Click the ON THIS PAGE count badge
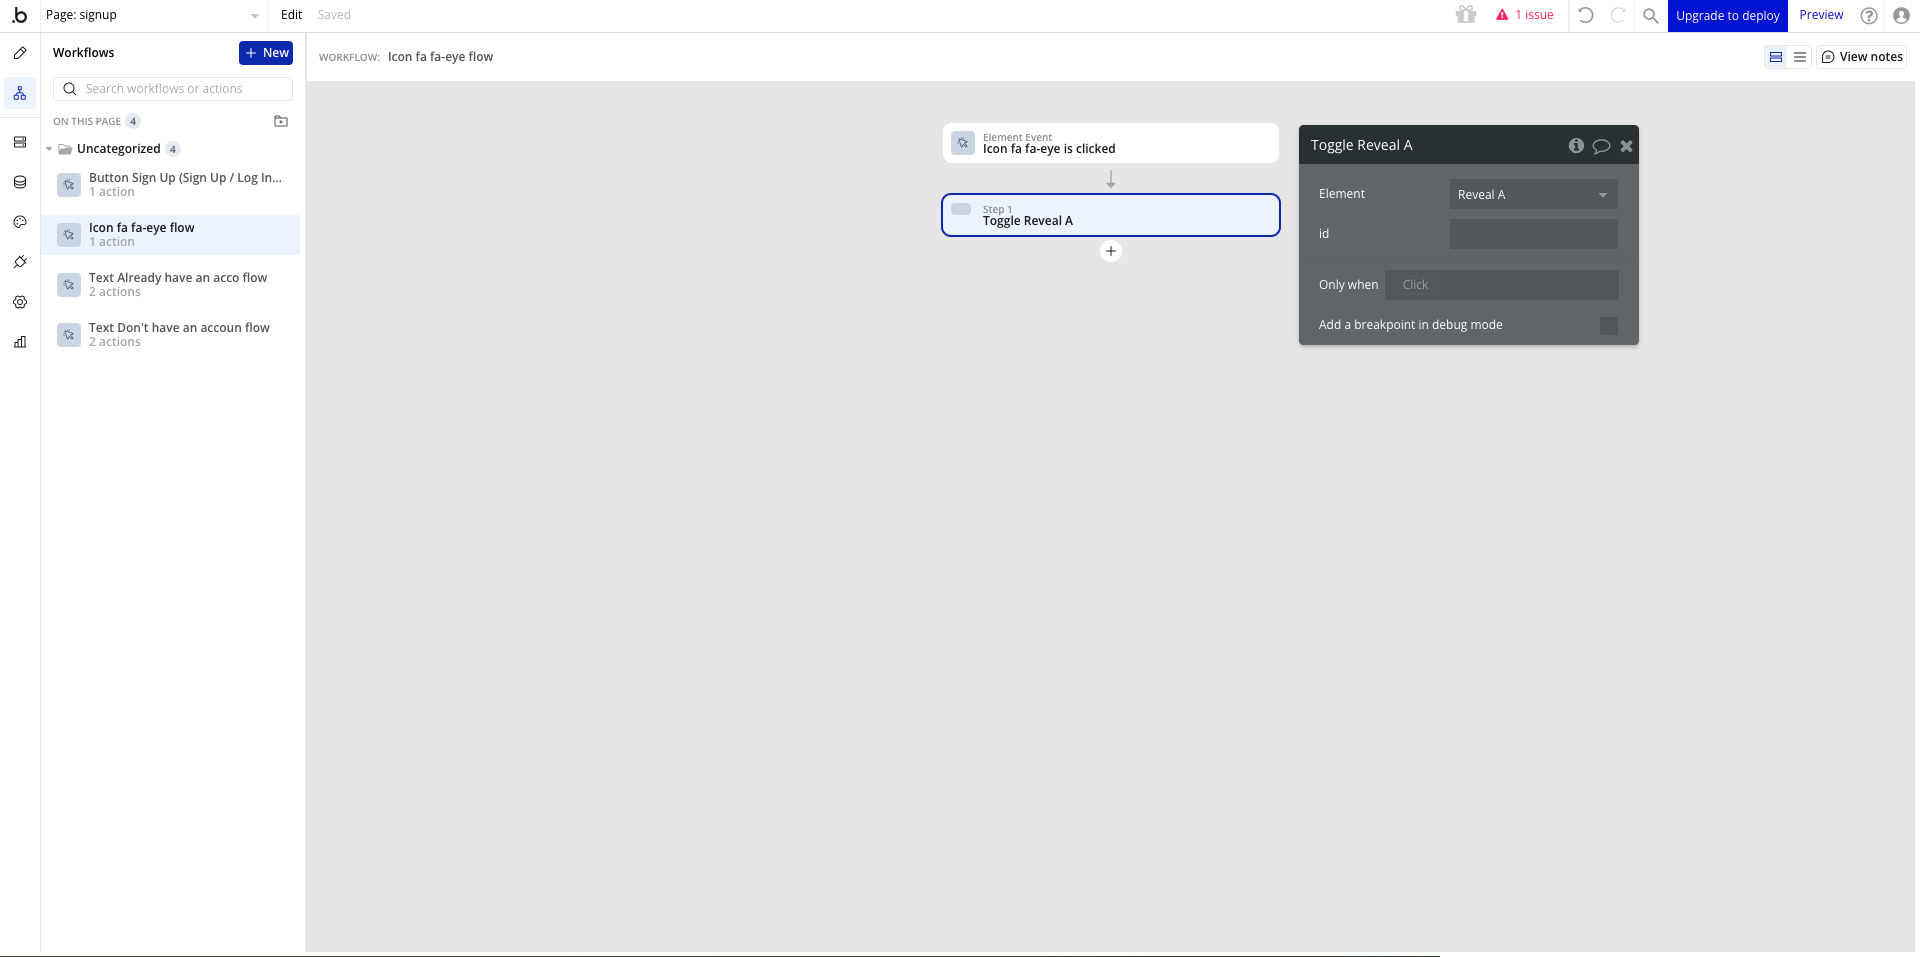 coord(133,121)
